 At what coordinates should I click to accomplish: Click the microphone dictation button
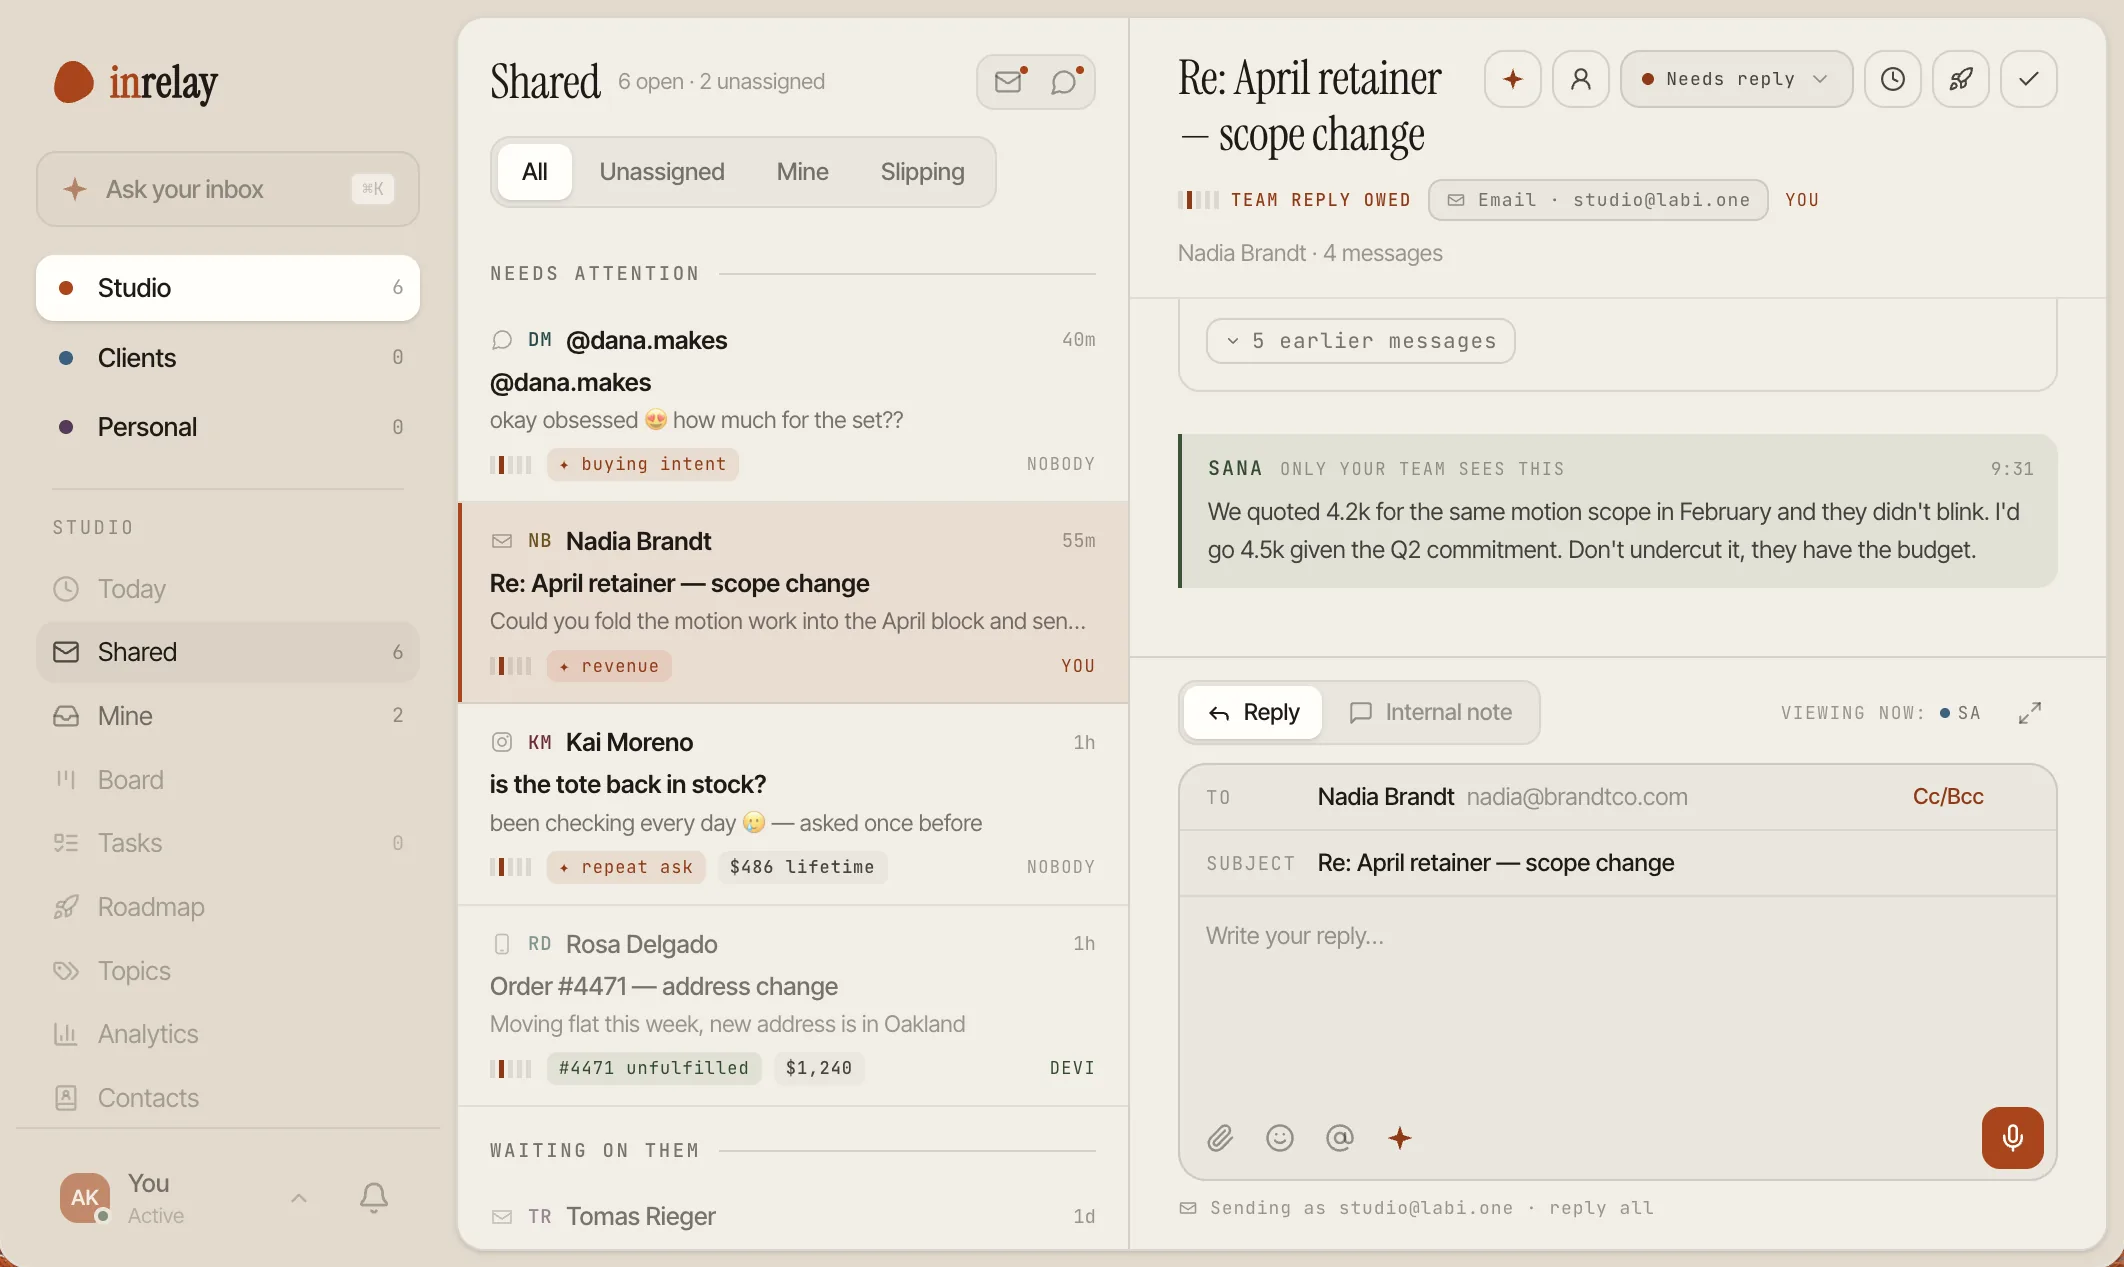click(2012, 1137)
